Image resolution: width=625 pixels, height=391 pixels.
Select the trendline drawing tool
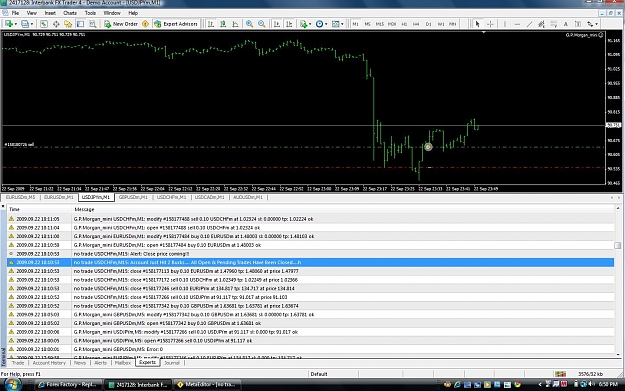click(x=529, y=24)
